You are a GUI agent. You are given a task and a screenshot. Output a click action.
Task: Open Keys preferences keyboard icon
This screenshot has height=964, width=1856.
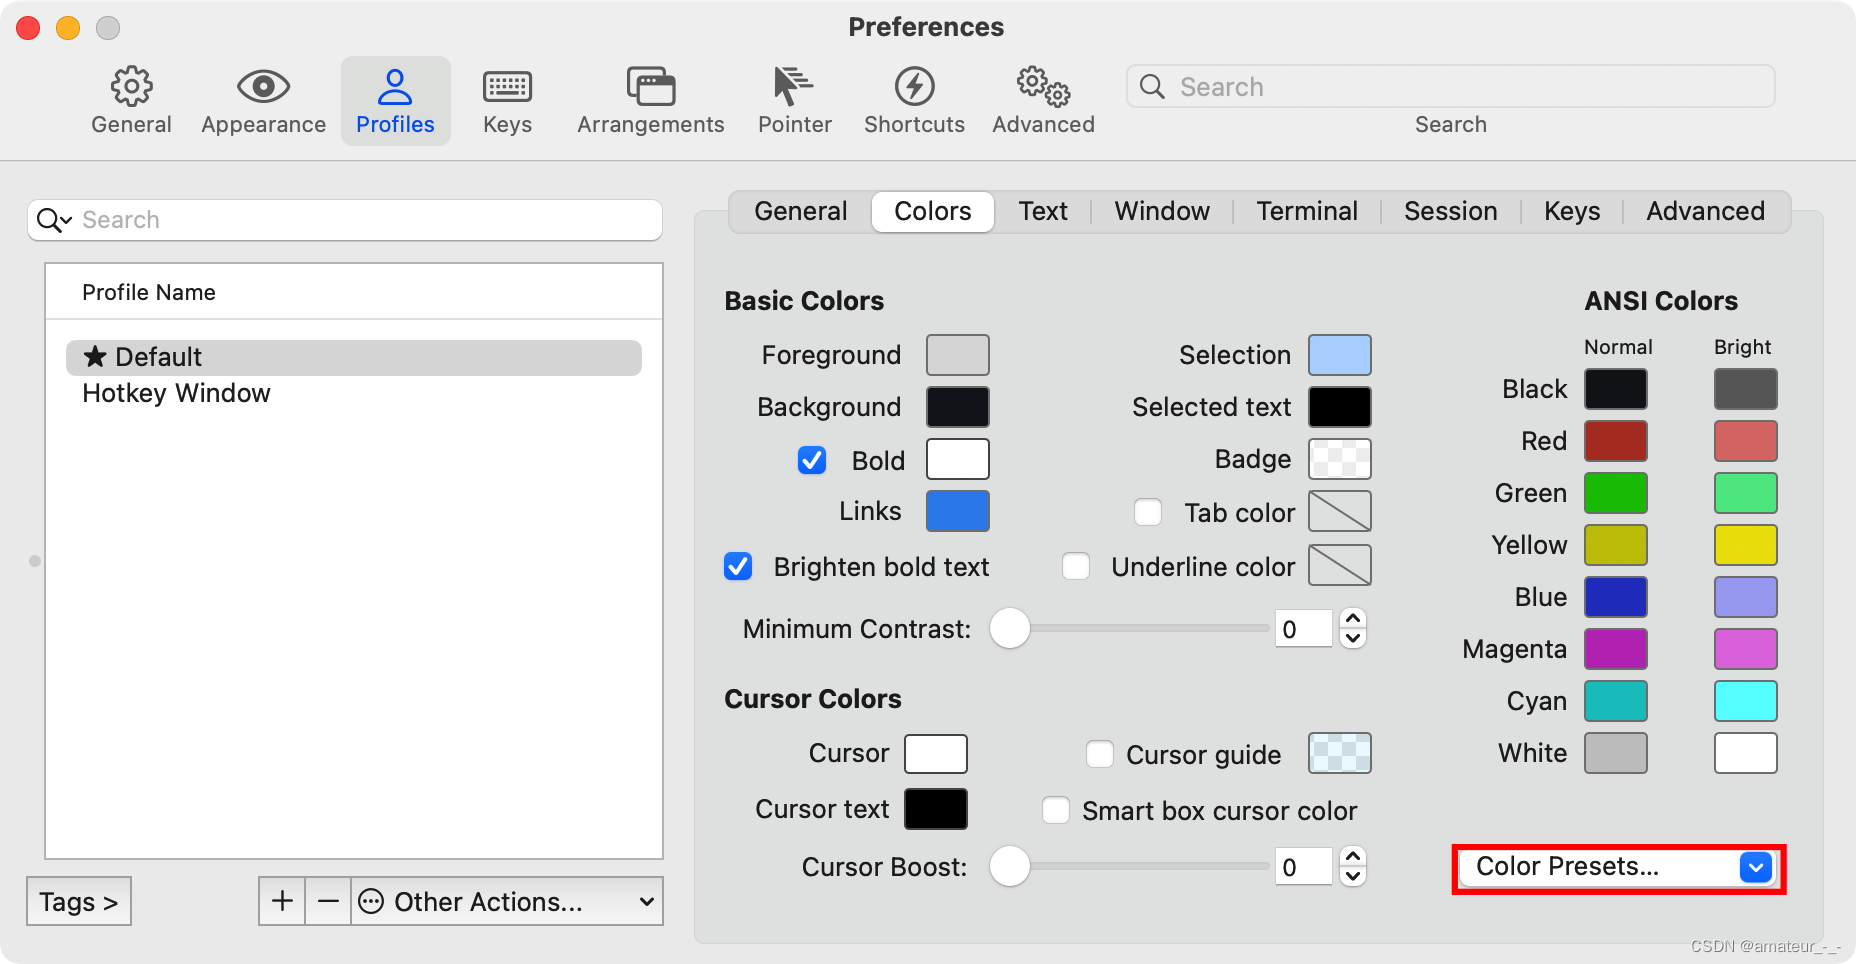507,87
